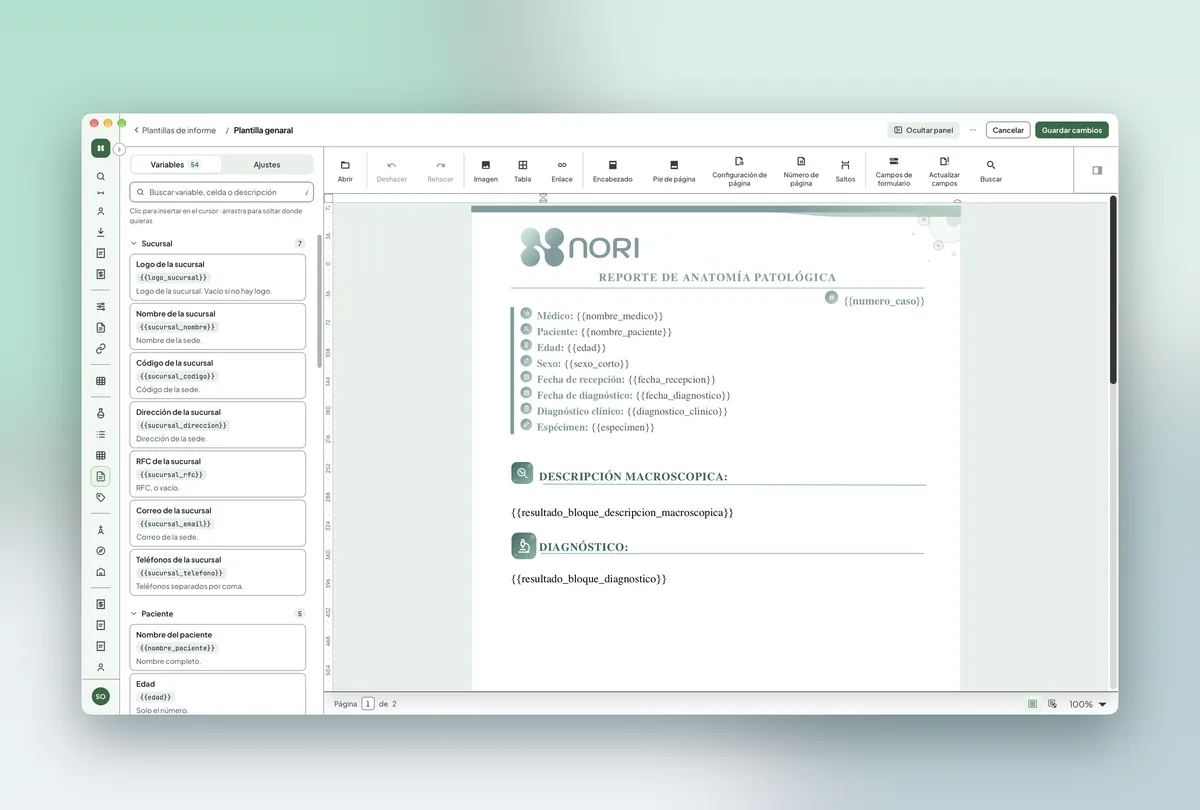
Task: Open the sidebar tag icon
Action: 100,497
